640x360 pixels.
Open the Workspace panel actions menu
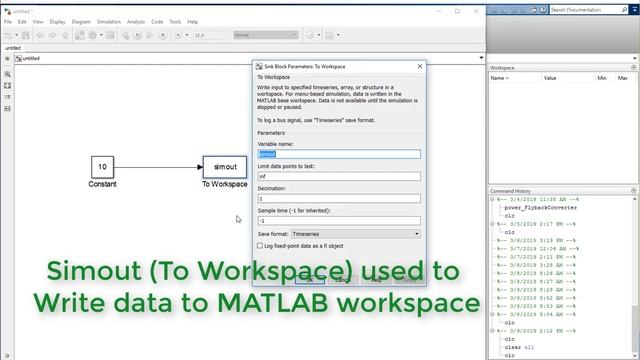(633, 67)
